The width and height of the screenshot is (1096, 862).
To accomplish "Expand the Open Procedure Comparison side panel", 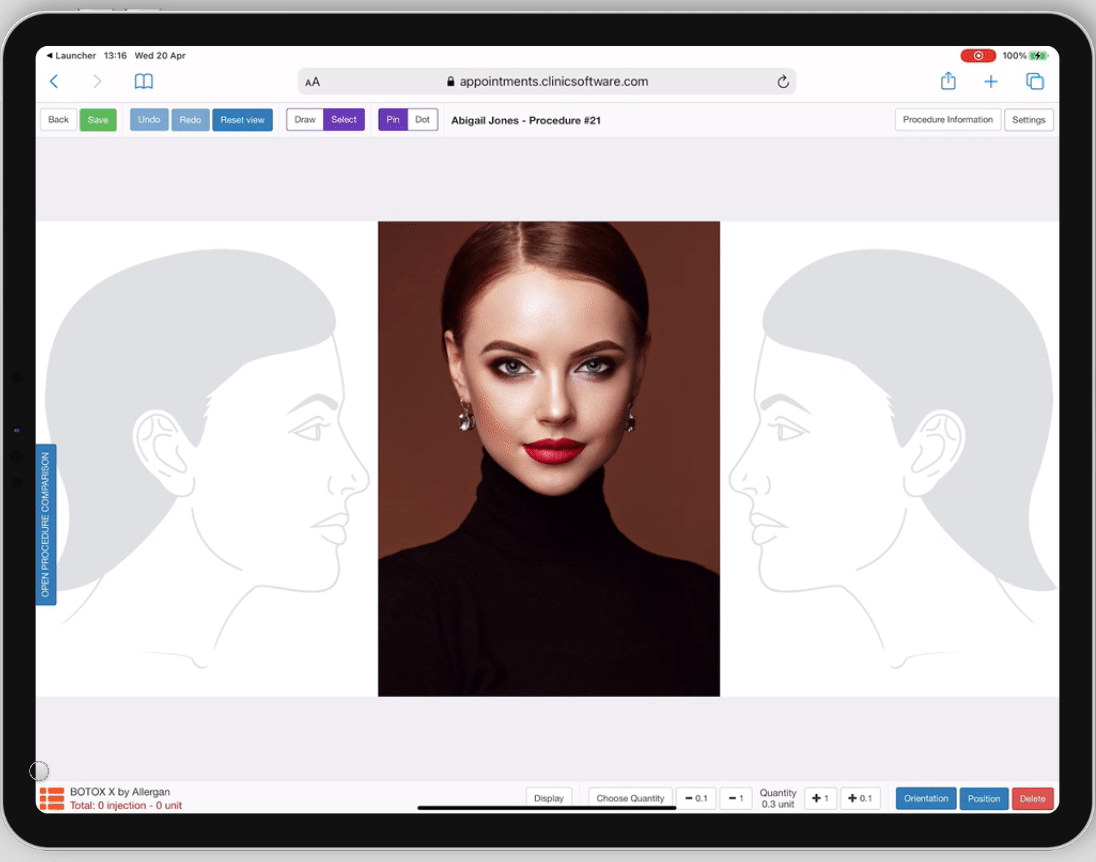I will [46, 524].
